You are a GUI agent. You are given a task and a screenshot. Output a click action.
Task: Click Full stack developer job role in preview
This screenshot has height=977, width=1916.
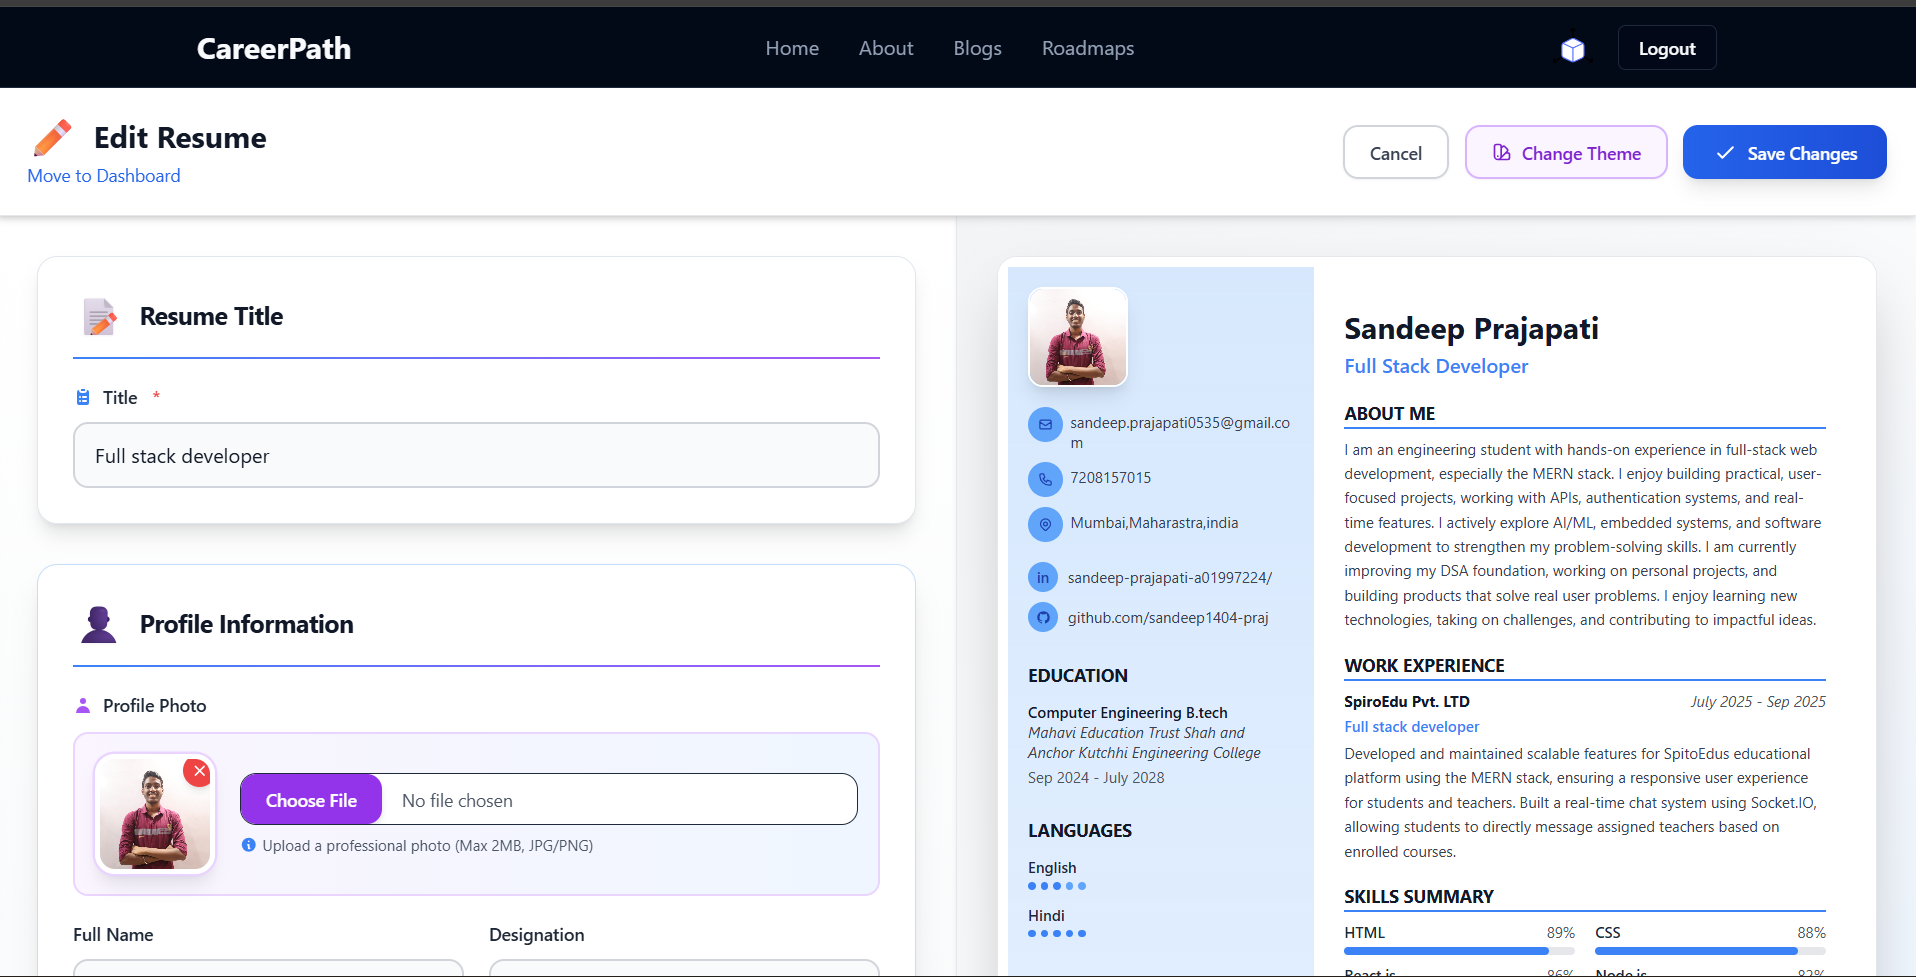1411,727
